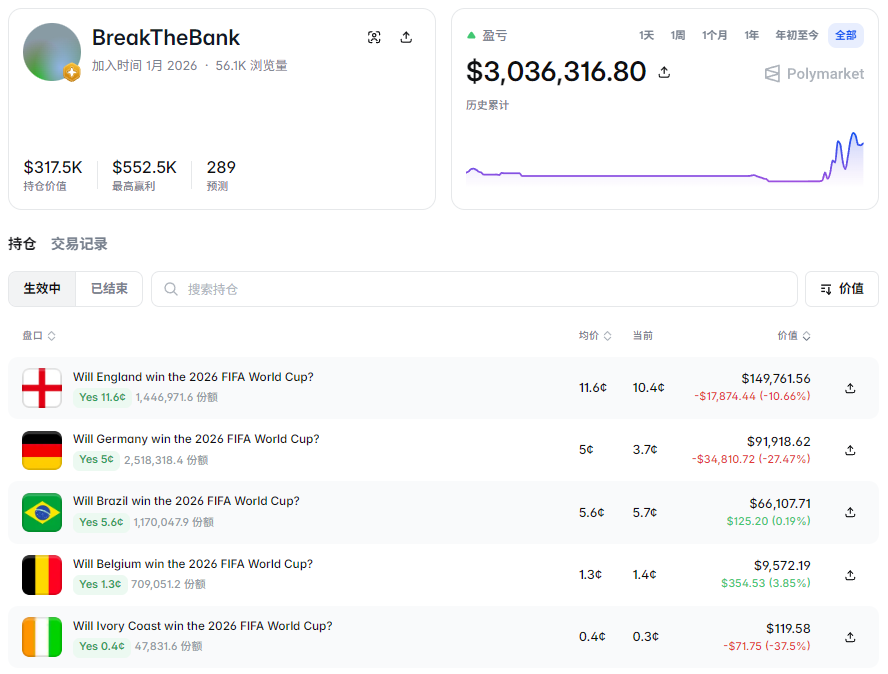Share the Germany World Cup position
The height and width of the screenshot is (674, 888).
(850, 450)
